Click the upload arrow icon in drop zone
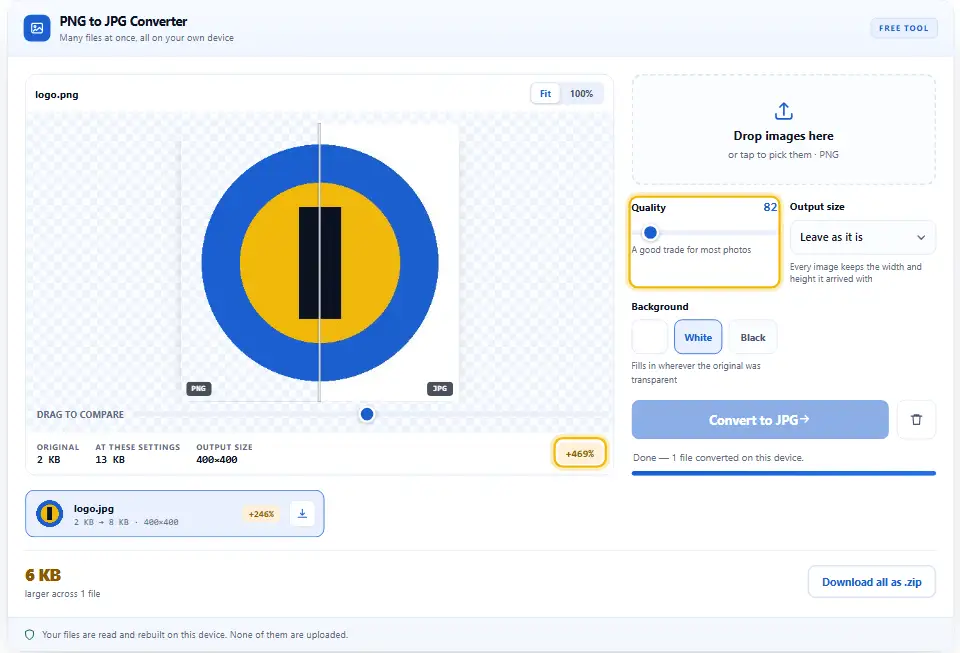Image resolution: width=960 pixels, height=653 pixels. (x=783, y=111)
